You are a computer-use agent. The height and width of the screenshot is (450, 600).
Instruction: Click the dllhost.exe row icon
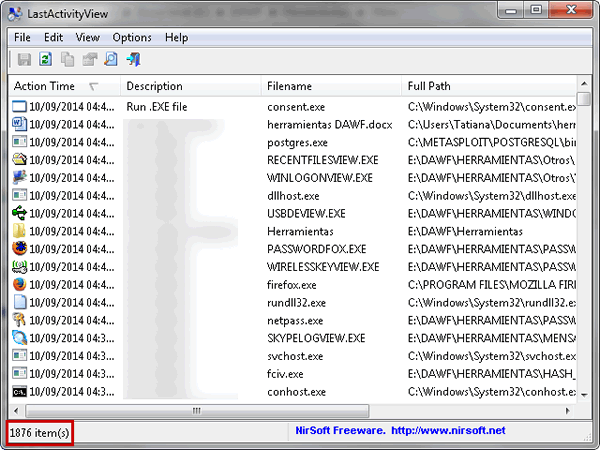(19, 196)
